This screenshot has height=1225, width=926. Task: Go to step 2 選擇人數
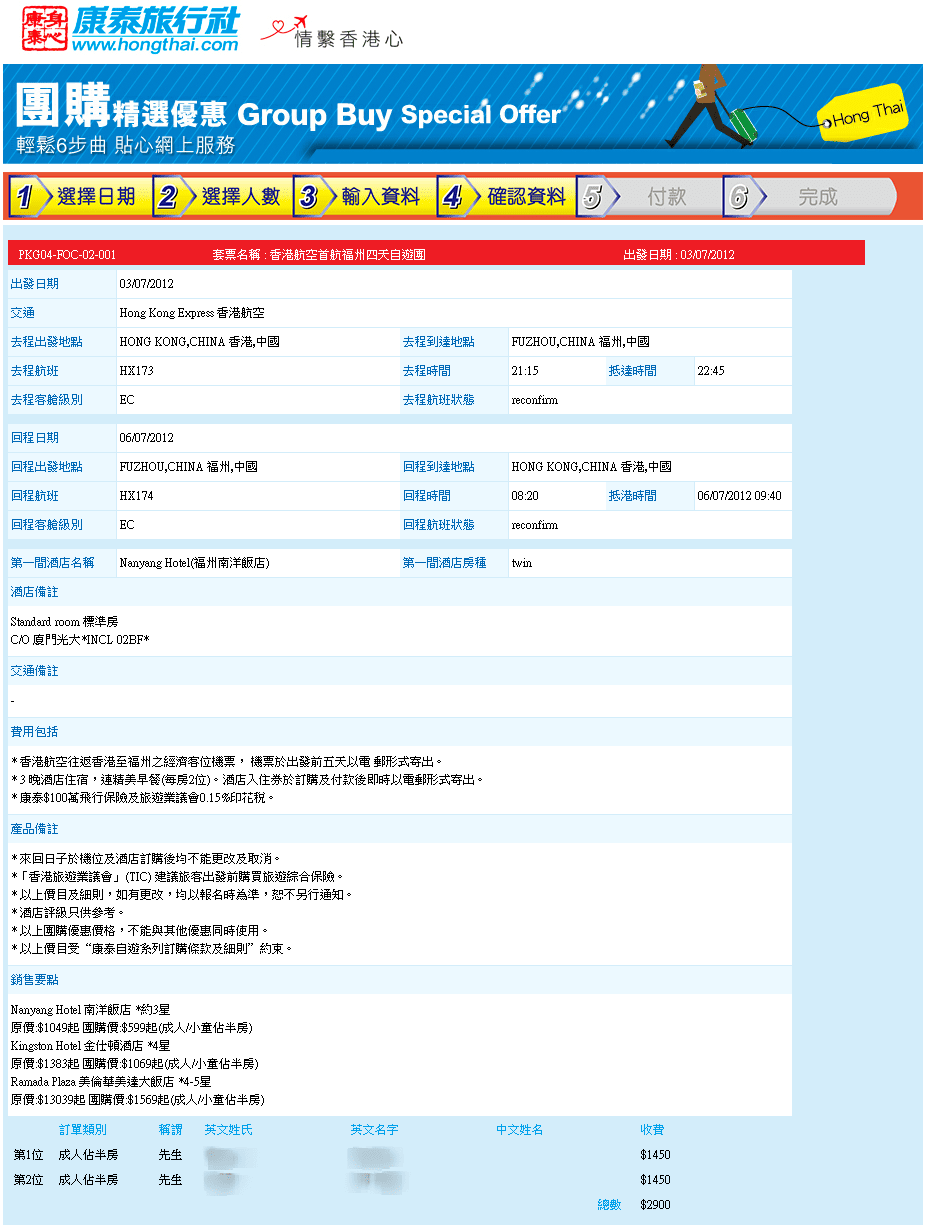pos(241,197)
